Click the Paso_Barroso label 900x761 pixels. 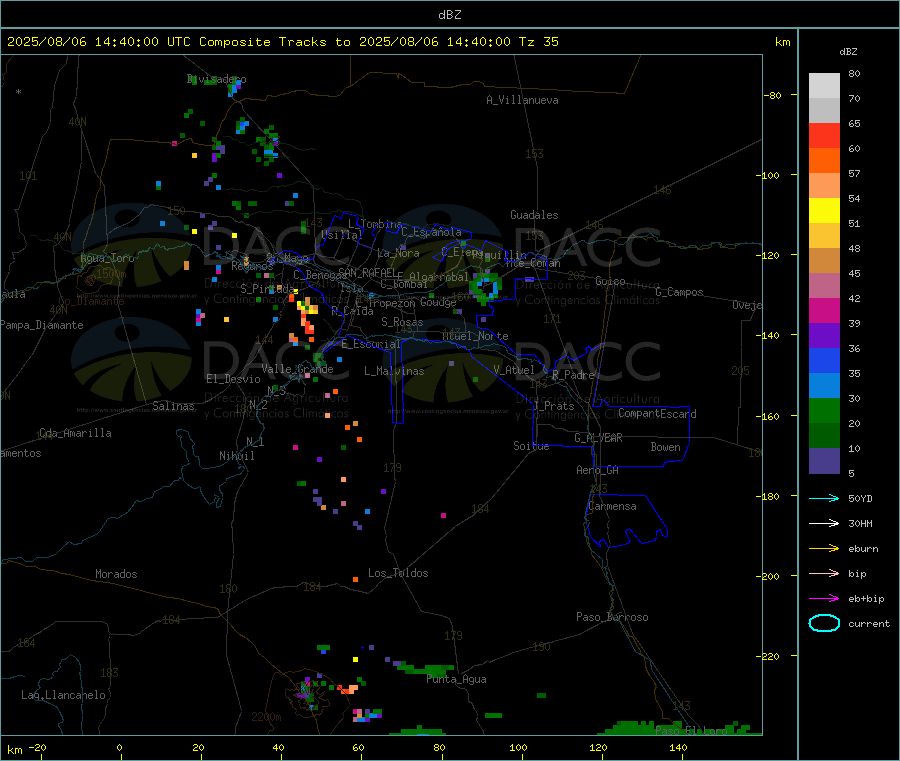pyautogui.click(x=612, y=617)
